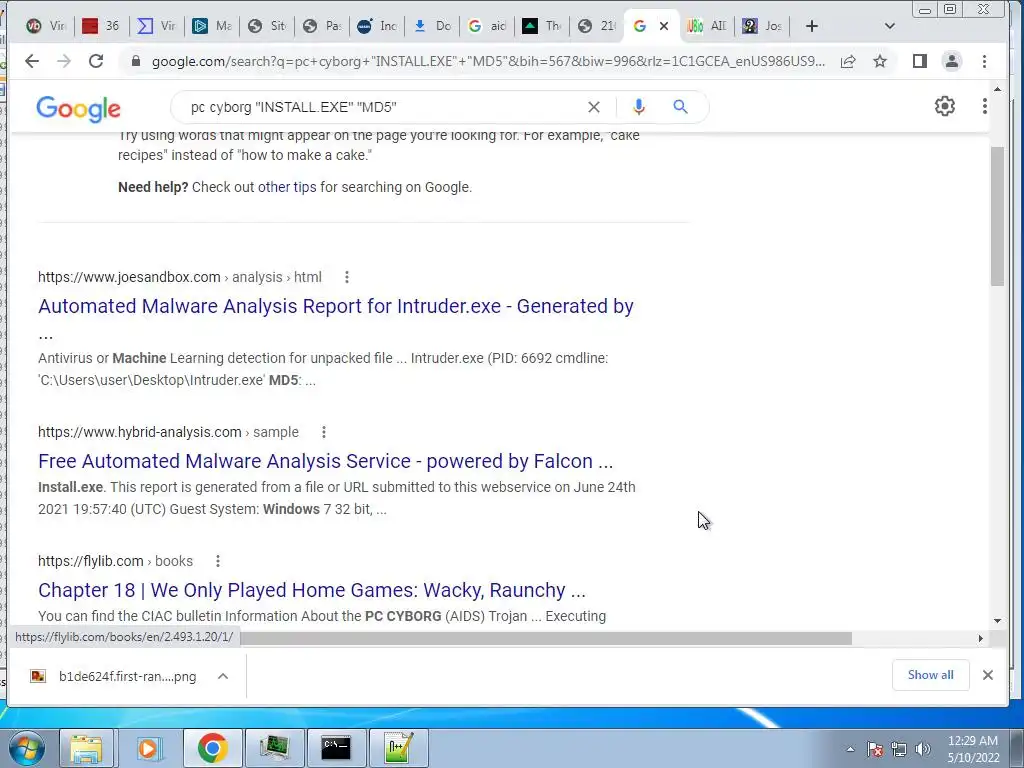Open the hybrid-analysis result options menu
This screenshot has height=768, width=1024.
point(323,432)
